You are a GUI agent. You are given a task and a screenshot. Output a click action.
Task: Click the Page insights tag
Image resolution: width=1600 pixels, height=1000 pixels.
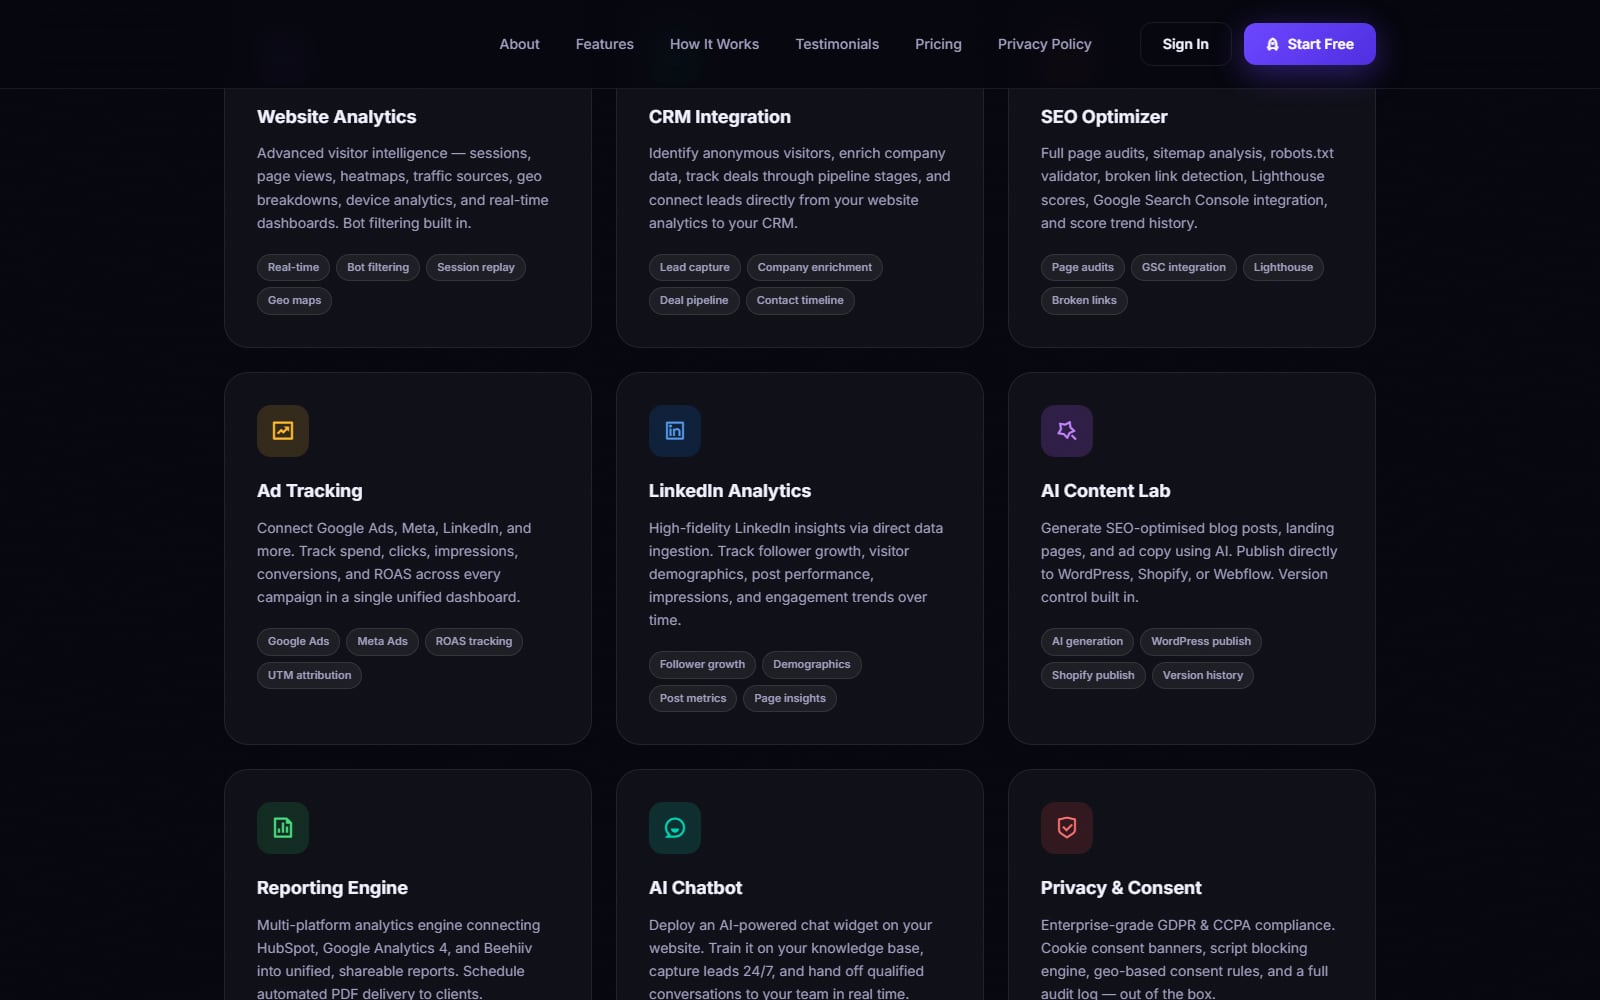pyautogui.click(x=790, y=699)
